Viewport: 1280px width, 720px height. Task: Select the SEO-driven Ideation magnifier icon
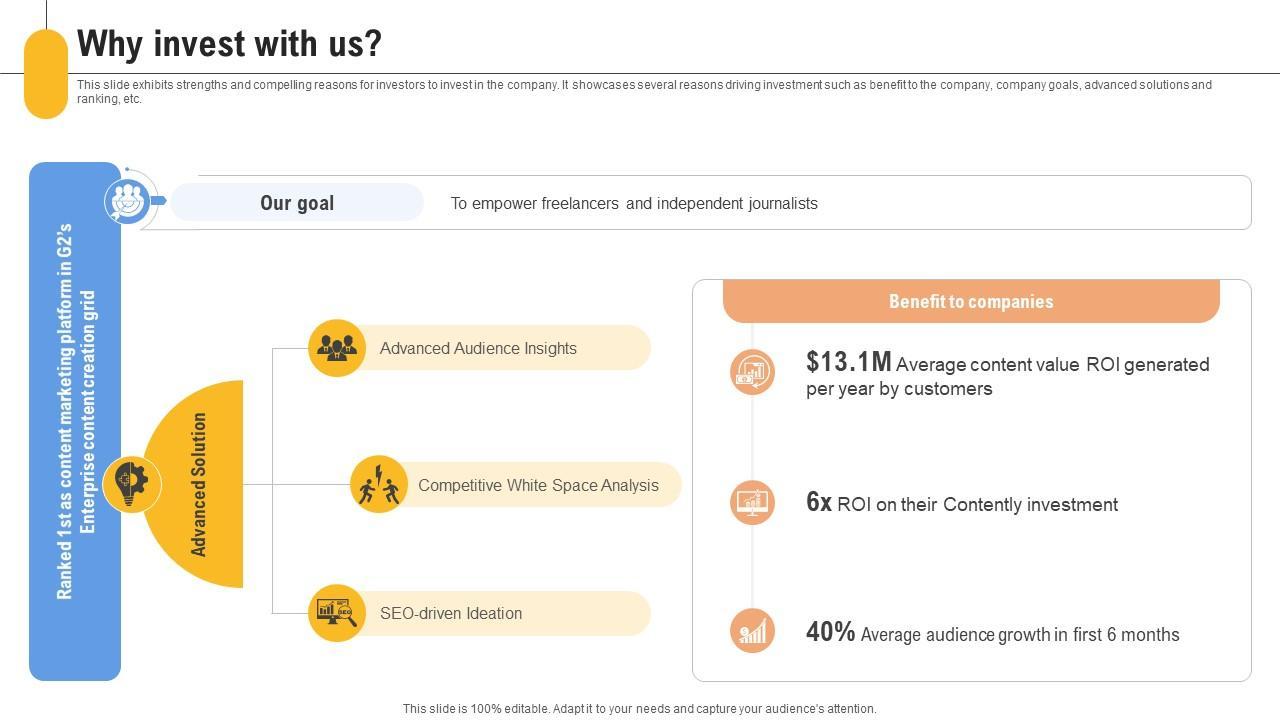click(337, 613)
